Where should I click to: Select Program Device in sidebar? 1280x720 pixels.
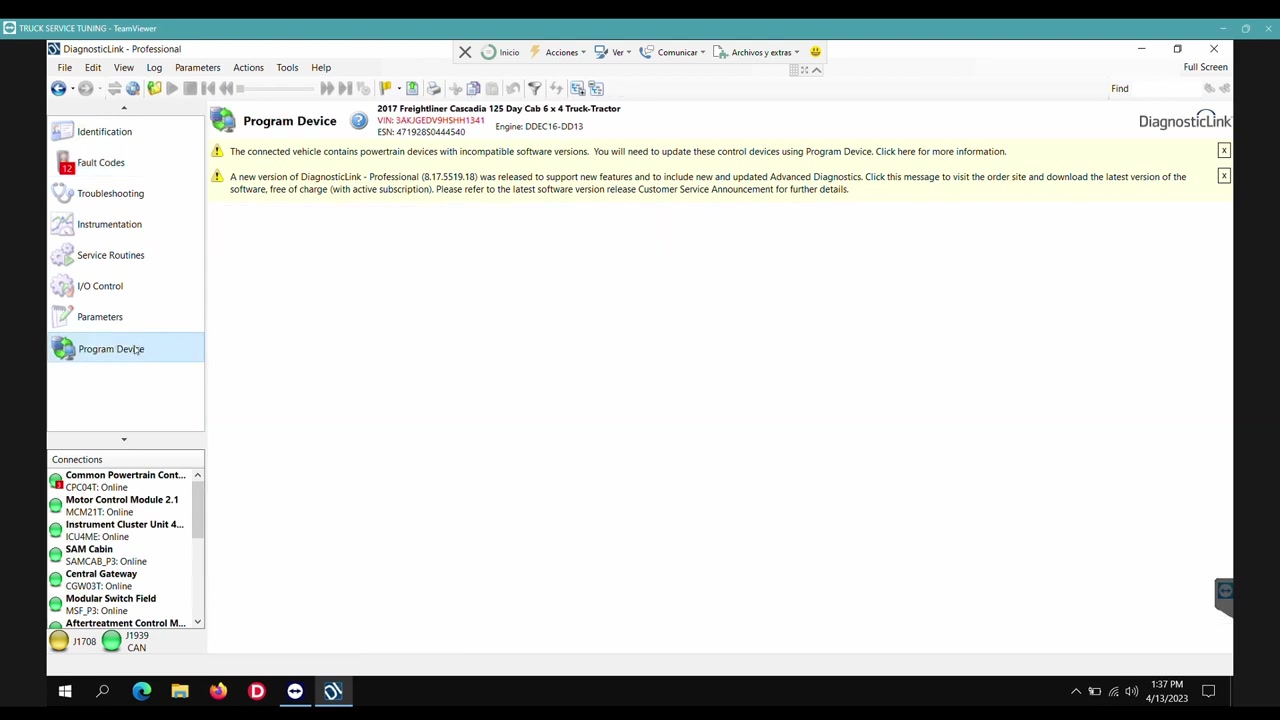coord(125,349)
